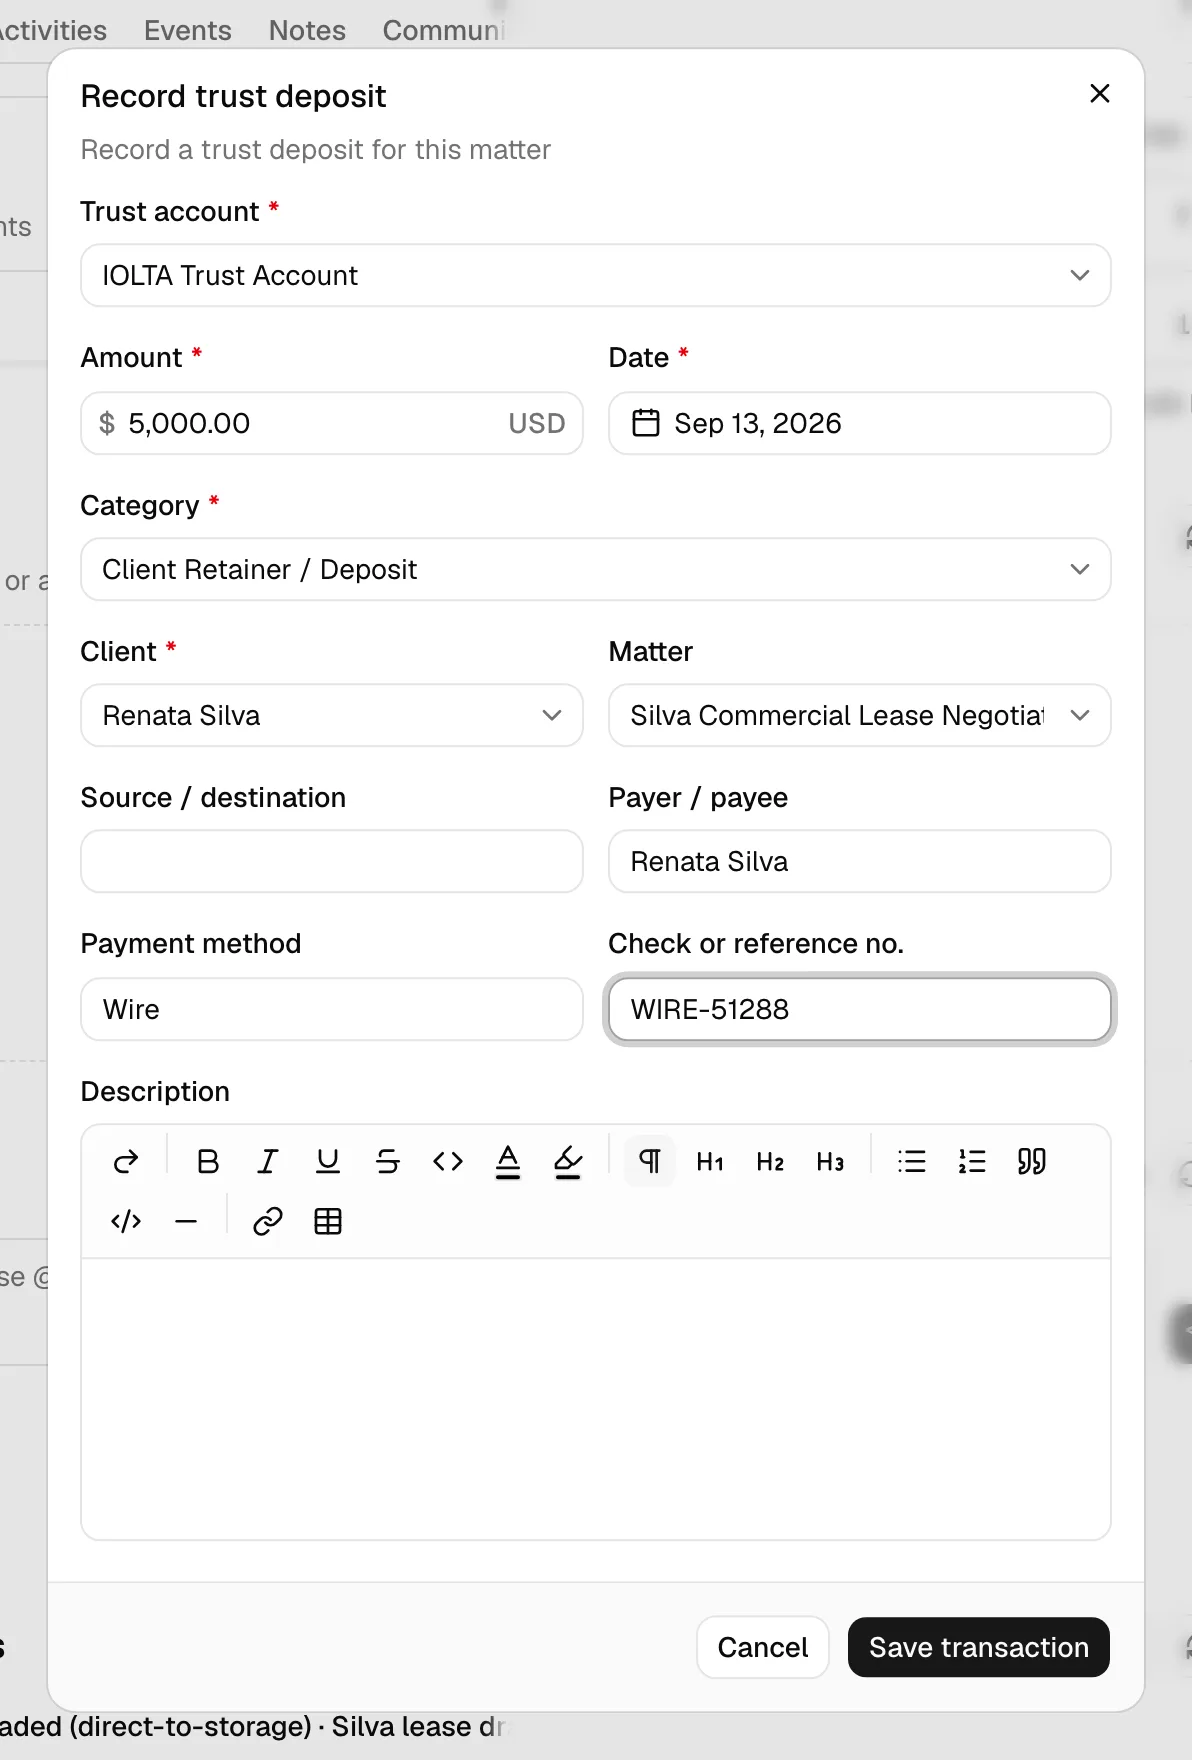Close the Record trust deposit dialog
The width and height of the screenshot is (1192, 1760).
coord(1100,93)
